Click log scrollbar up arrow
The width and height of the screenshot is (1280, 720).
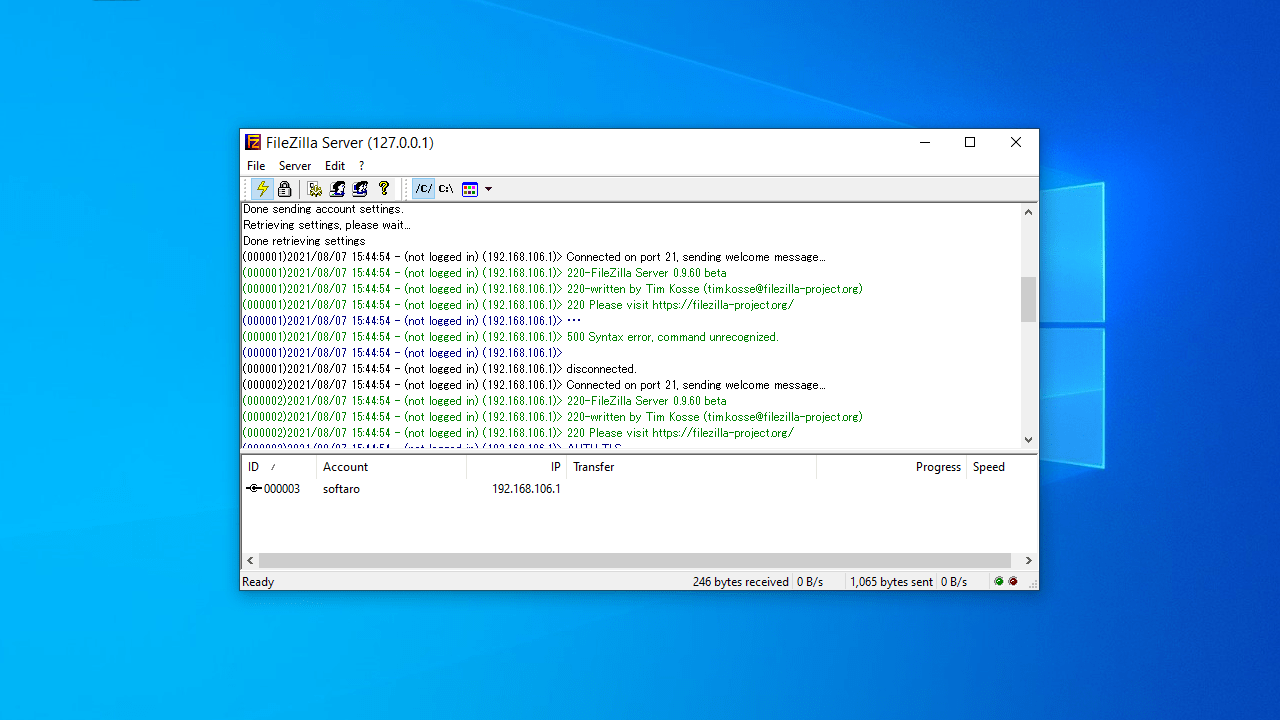click(x=1029, y=212)
